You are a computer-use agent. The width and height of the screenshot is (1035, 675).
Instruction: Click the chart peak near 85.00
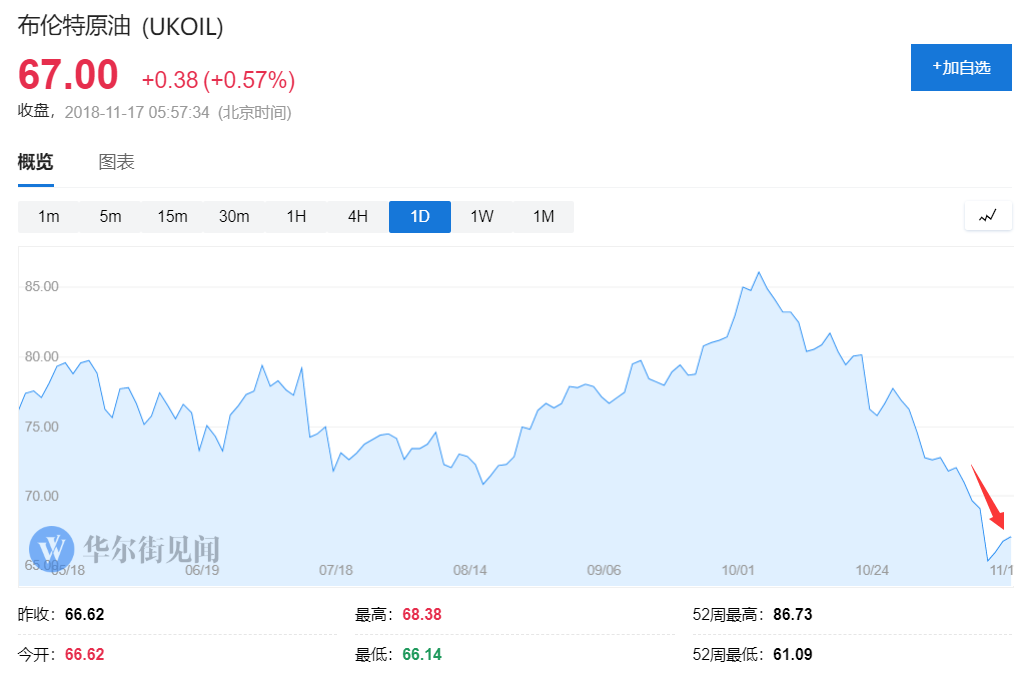tap(758, 272)
